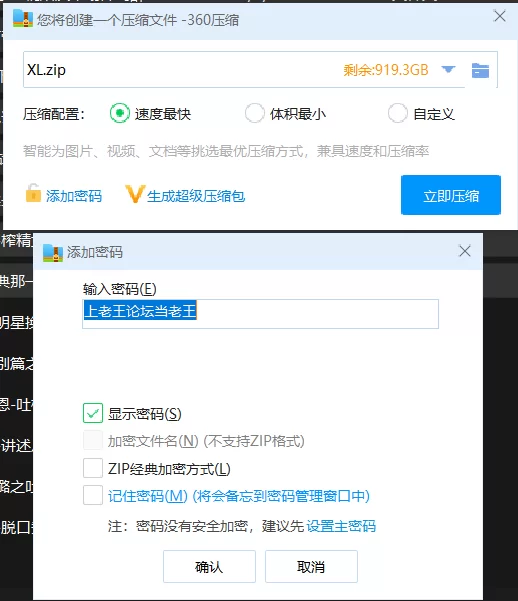Click the 添加密码 link
The height and width of the screenshot is (601, 518).
(74, 196)
